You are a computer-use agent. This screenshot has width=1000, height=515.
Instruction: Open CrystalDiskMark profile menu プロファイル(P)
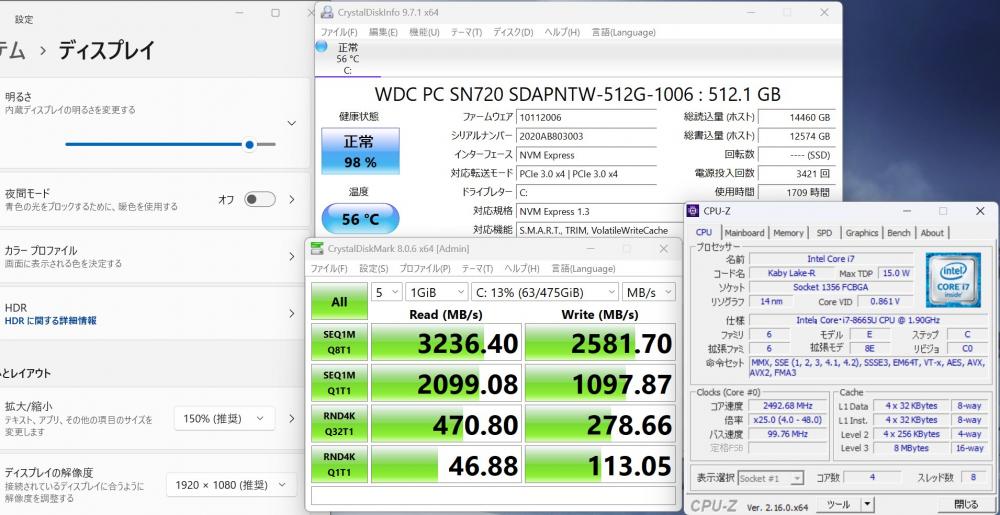[425, 268]
